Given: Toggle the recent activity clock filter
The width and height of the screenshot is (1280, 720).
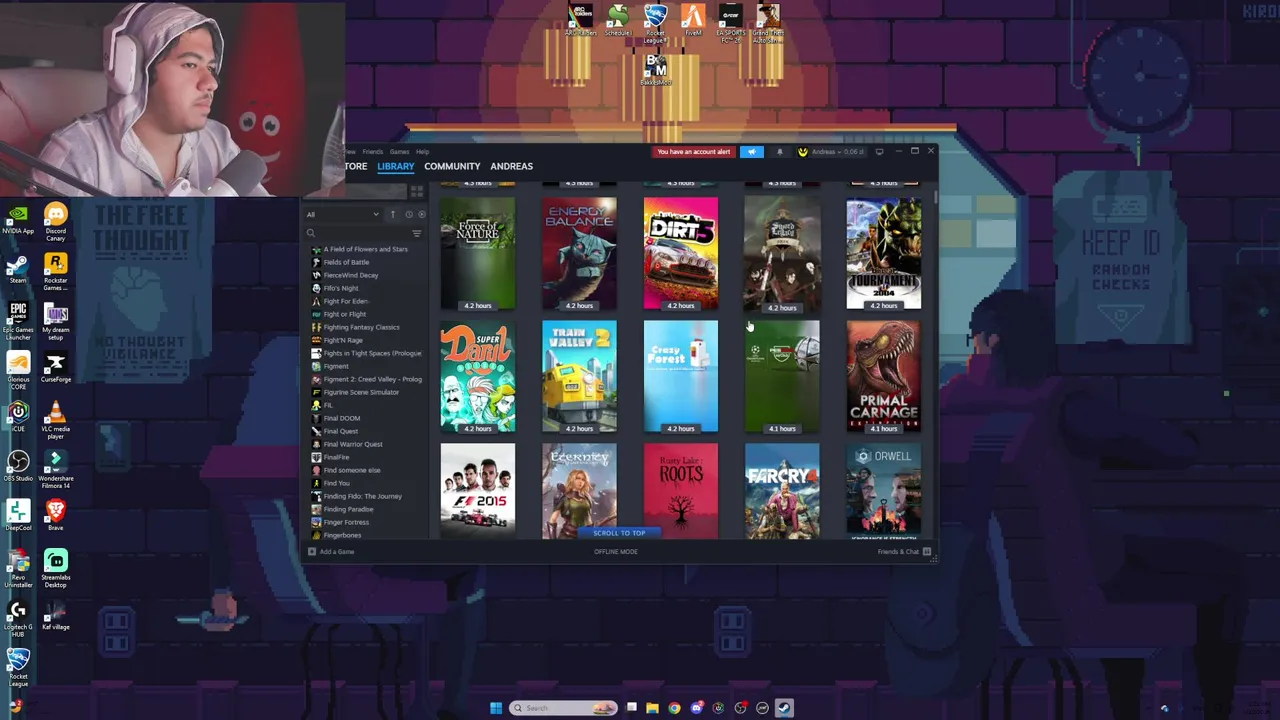Looking at the screenshot, I should pos(408,214).
